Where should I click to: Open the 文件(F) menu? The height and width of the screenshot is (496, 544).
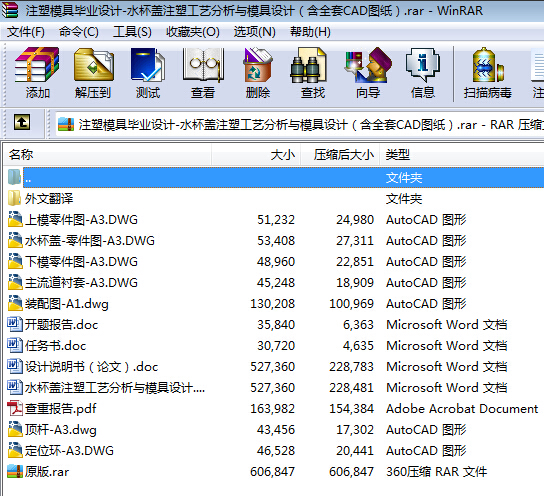tap(26, 32)
